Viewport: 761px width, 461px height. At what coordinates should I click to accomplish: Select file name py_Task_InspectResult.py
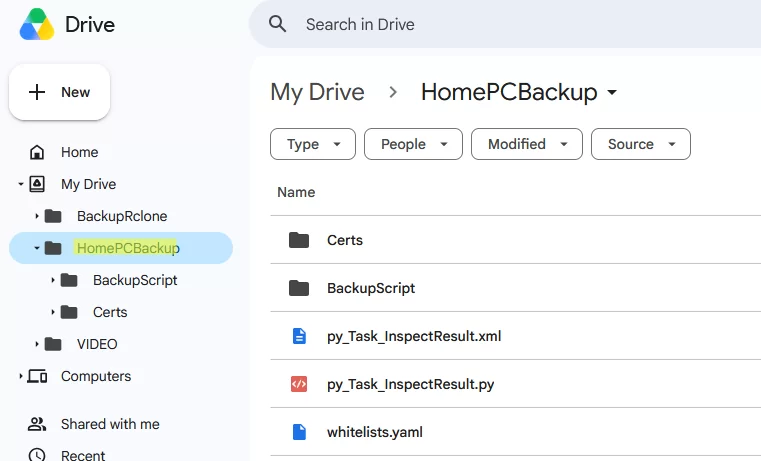click(x=411, y=384)
